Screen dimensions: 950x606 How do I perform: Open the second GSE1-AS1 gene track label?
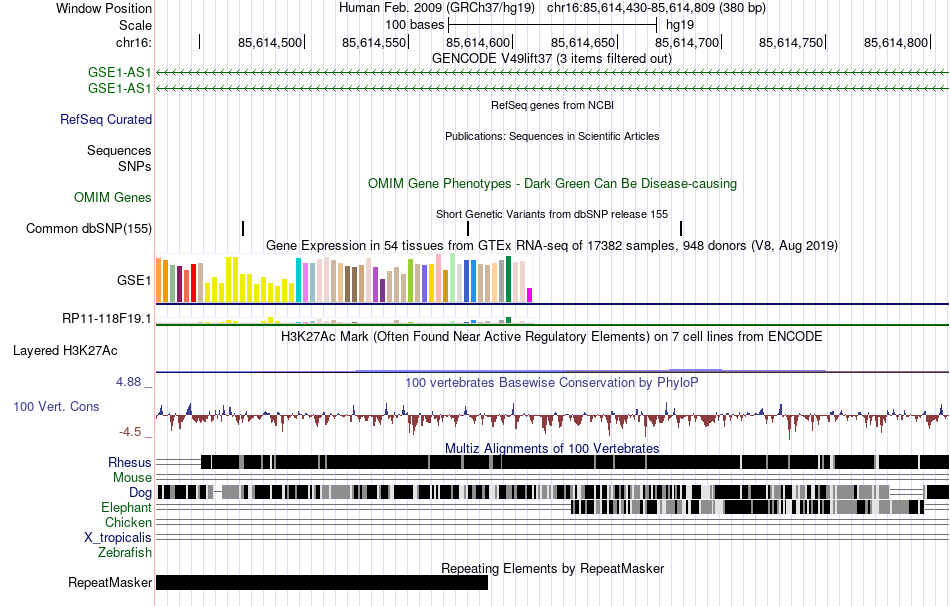[119, 88]
